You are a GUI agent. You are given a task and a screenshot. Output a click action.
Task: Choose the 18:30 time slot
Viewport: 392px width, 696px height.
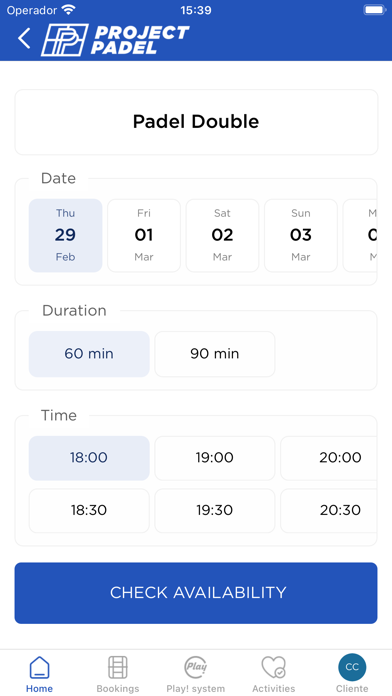coord(89,510)
